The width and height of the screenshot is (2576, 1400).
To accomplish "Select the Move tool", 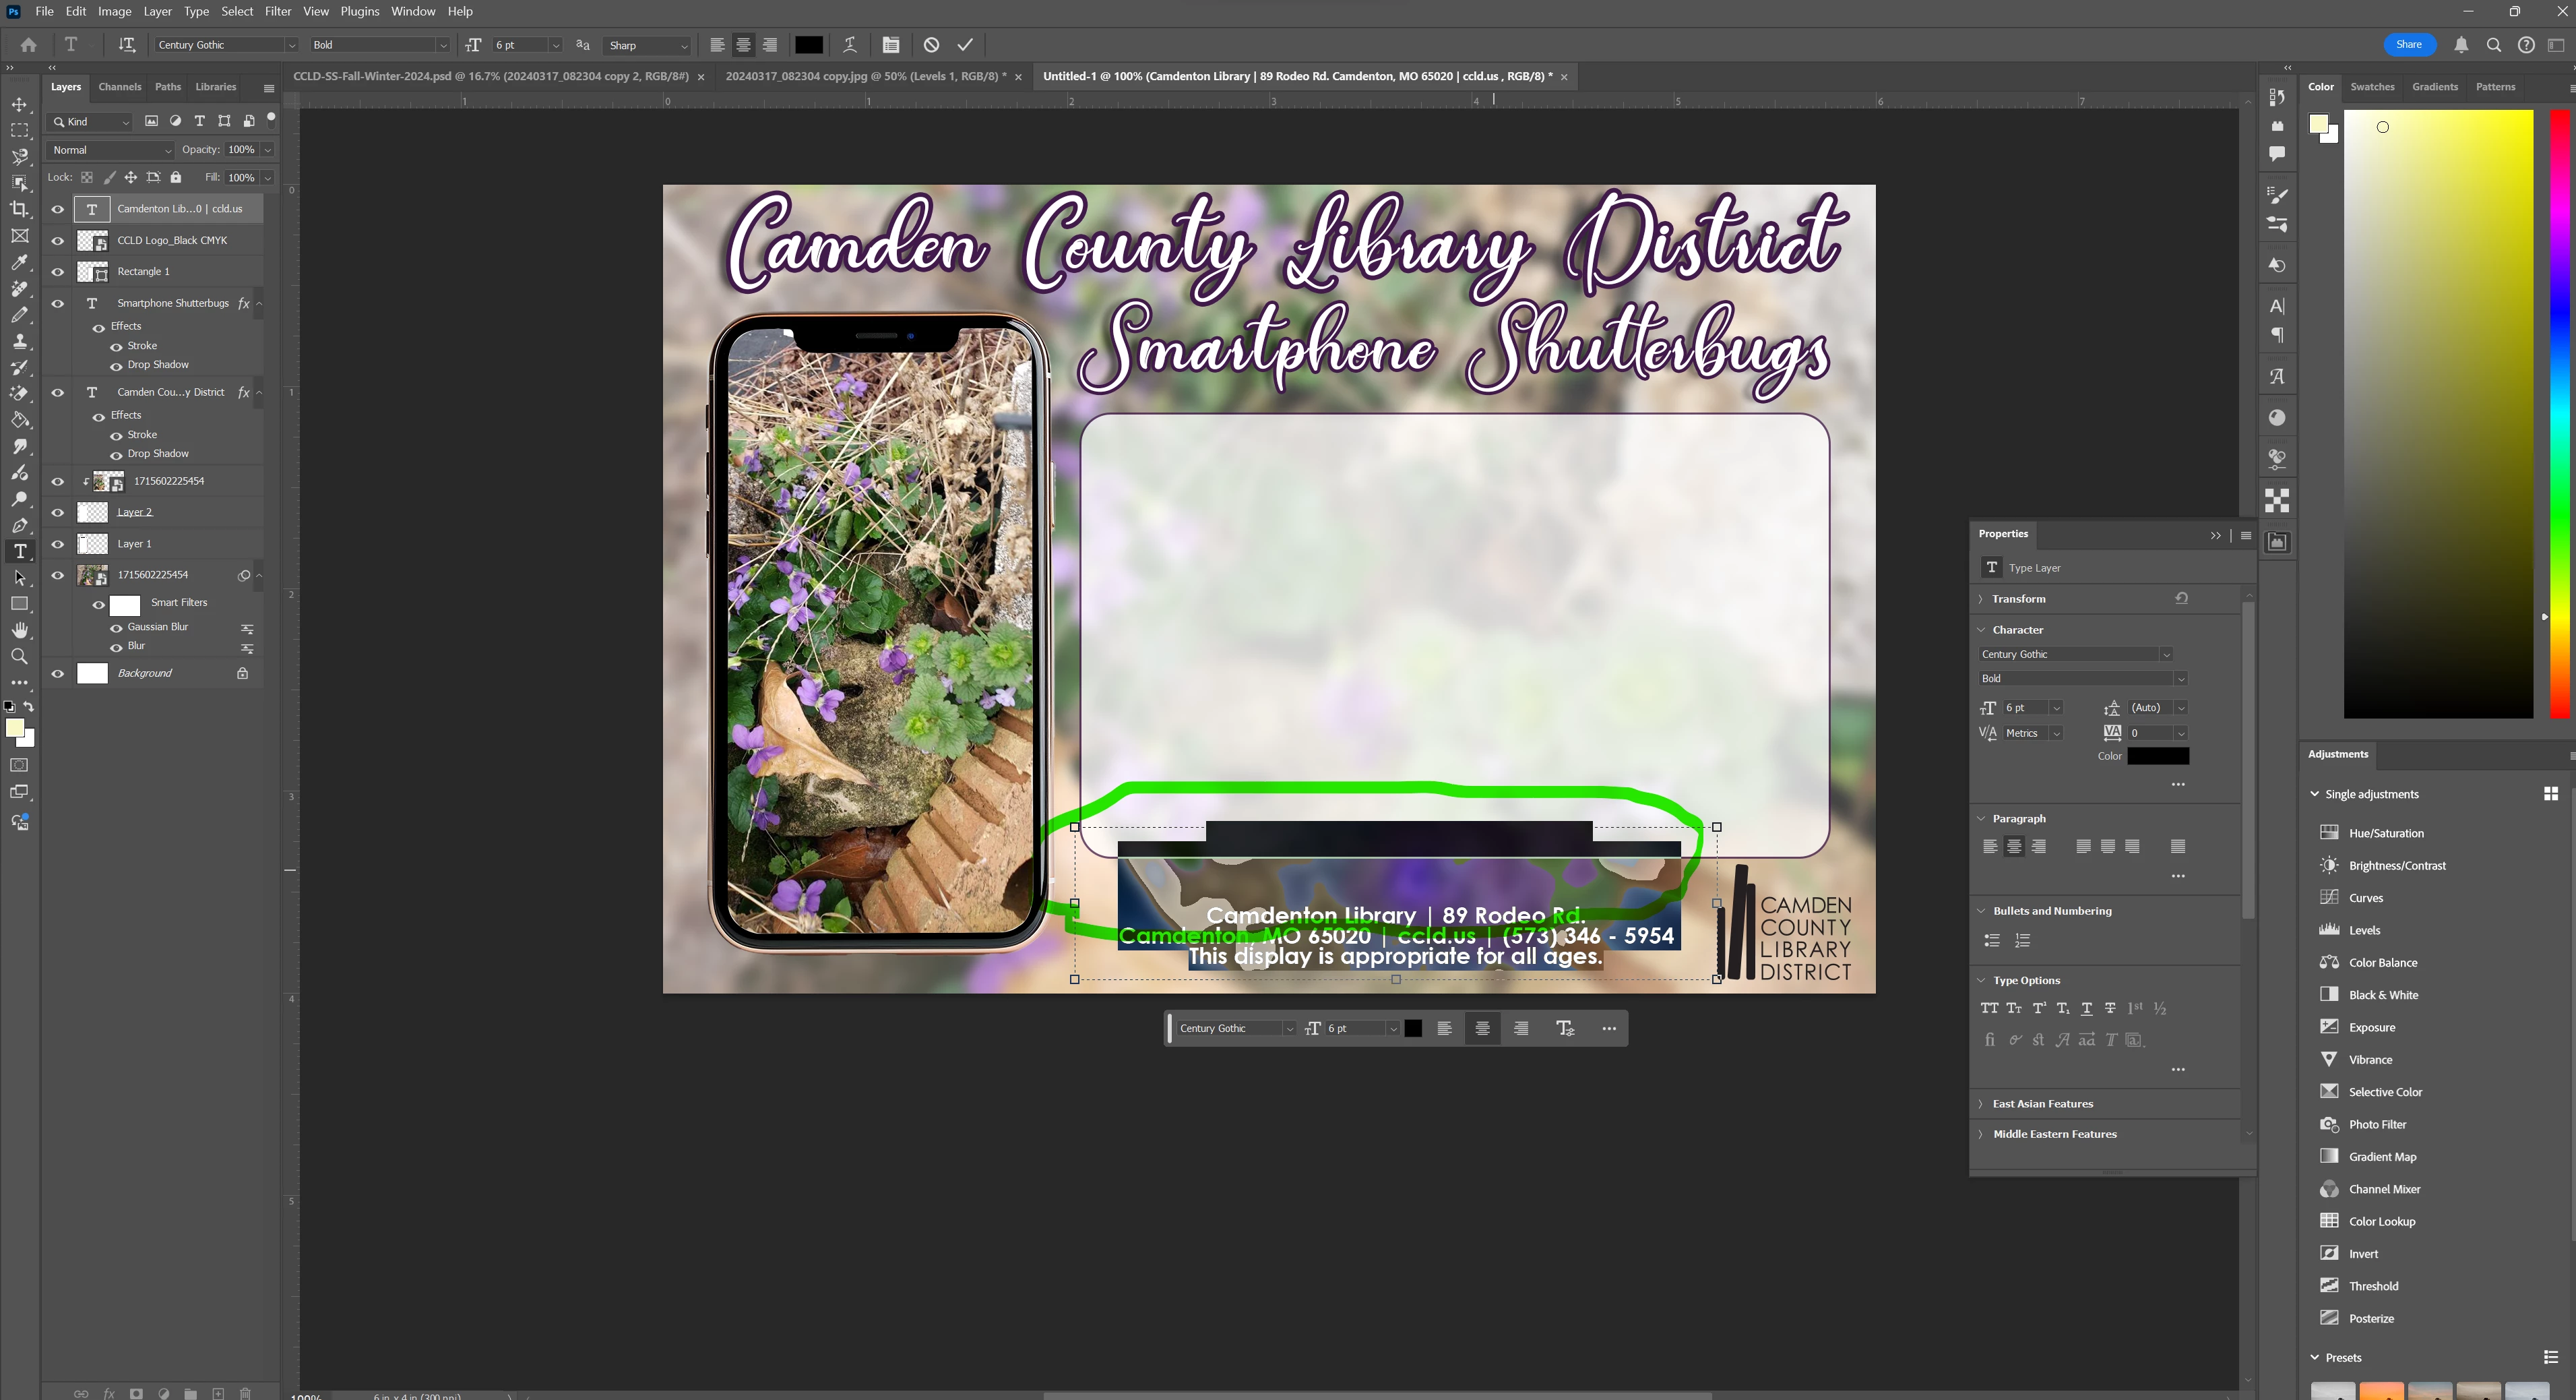I will [x=19, y=105].
